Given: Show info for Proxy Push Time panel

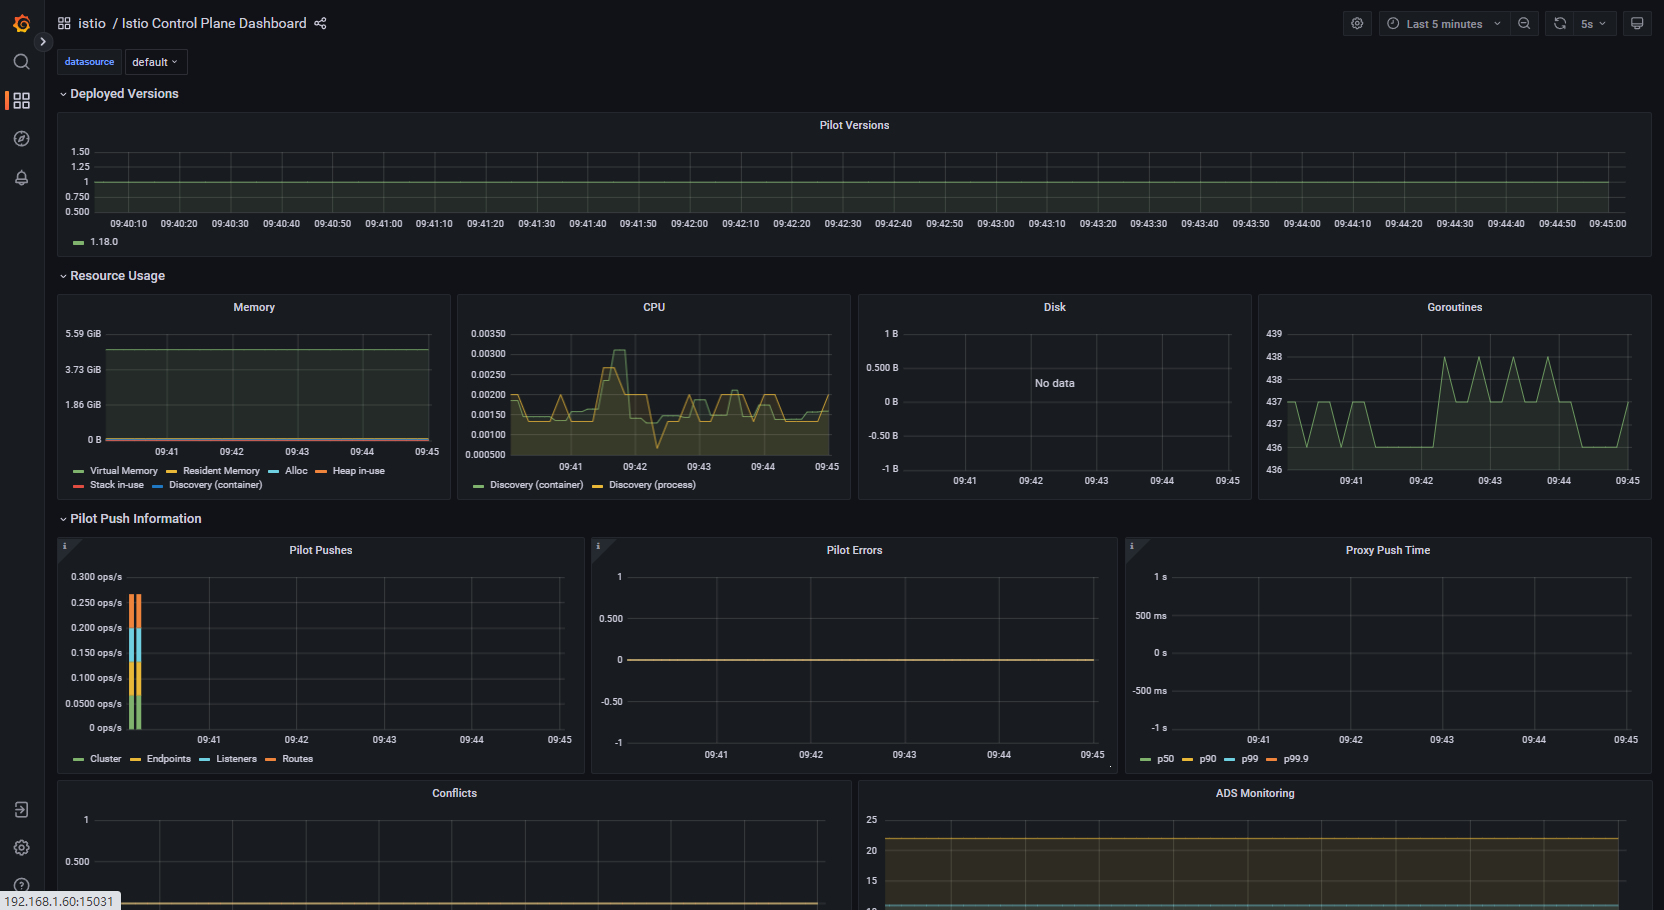Looking at the screenshot, I should pos(1132,546).
